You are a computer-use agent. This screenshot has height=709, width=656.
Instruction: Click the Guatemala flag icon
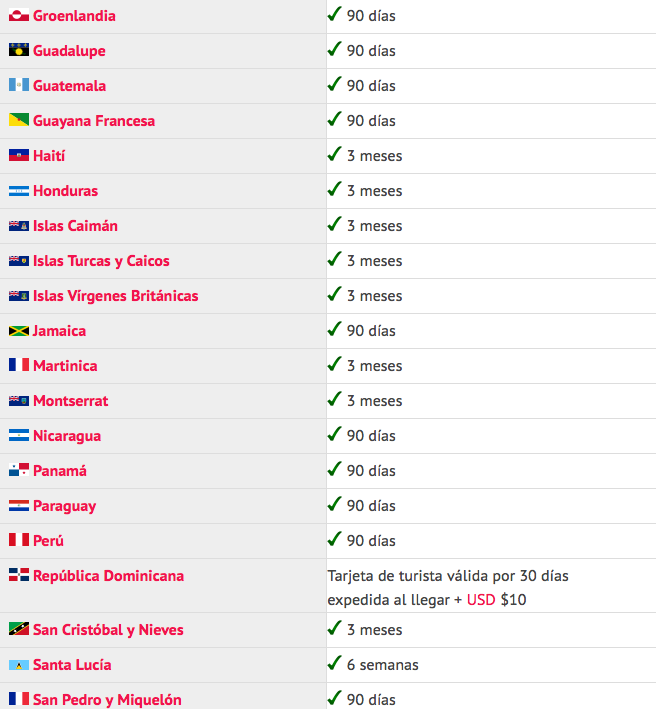pos(19,86)
